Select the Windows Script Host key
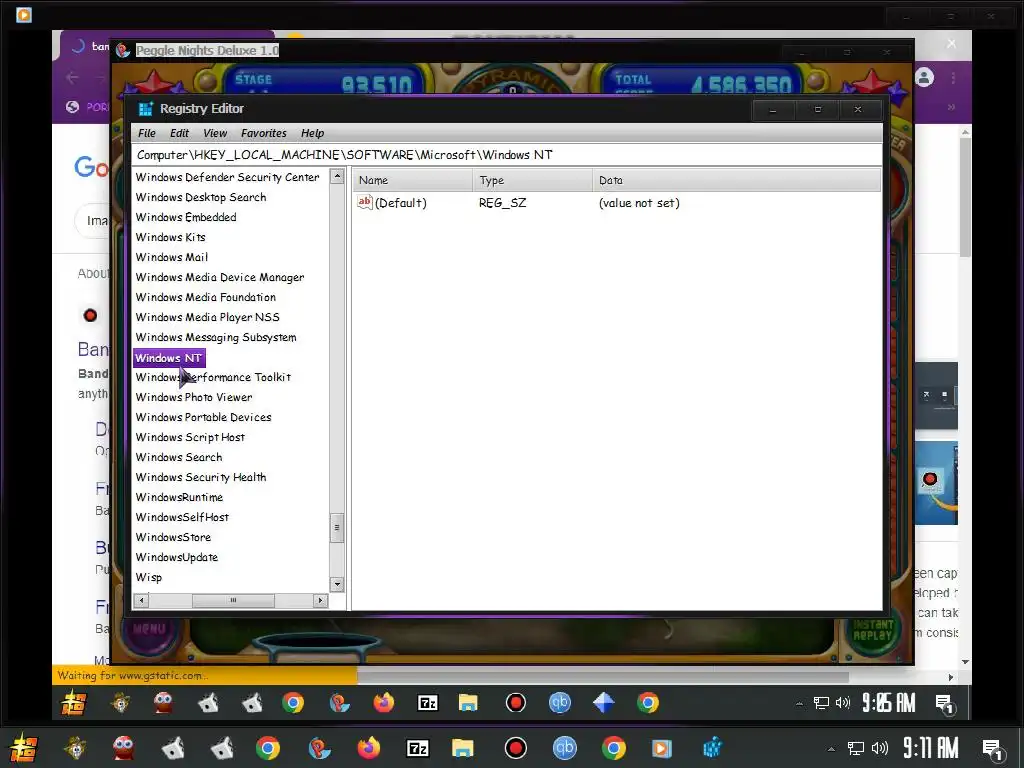Screen dimensions: 1024x768 (190, 438)
